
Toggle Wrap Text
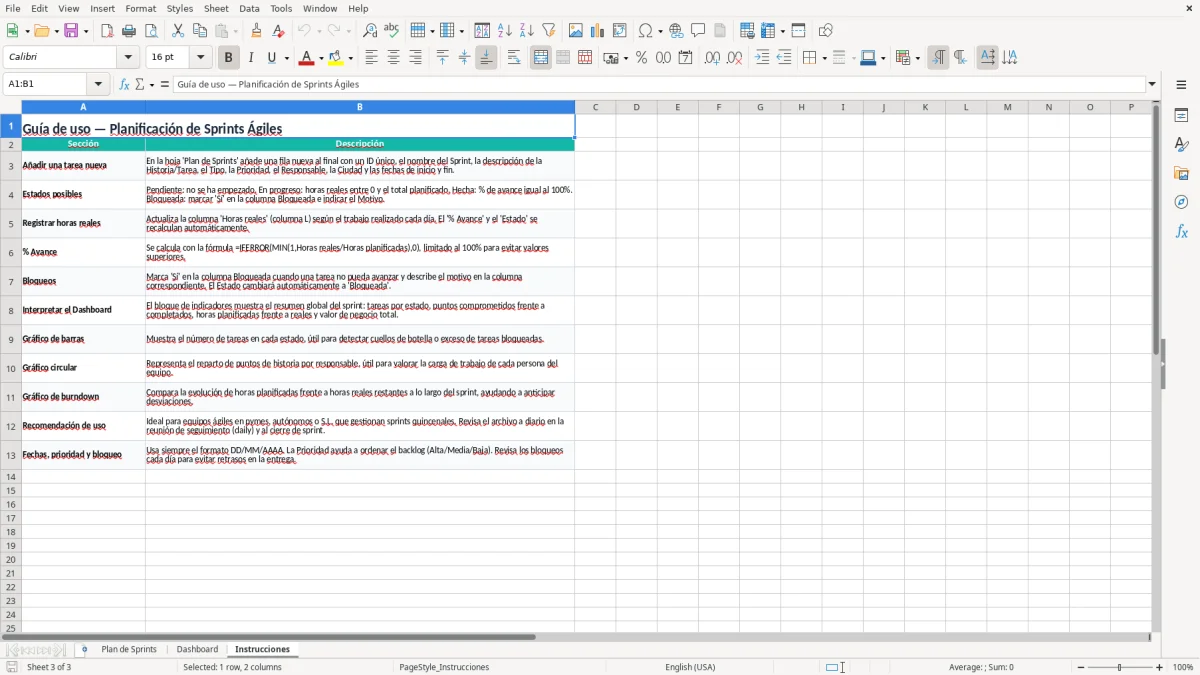[514, 58]
